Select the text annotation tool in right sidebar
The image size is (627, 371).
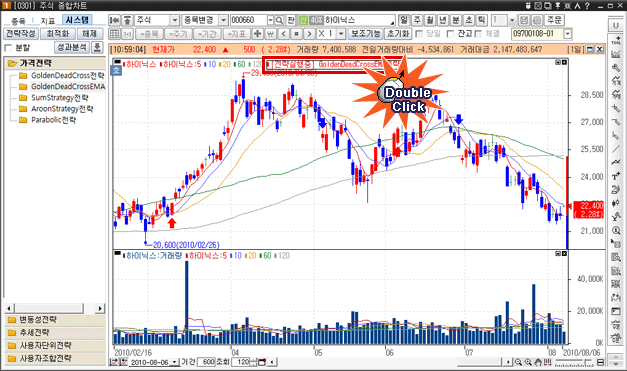pyautogui.click(x=616, y=176)
